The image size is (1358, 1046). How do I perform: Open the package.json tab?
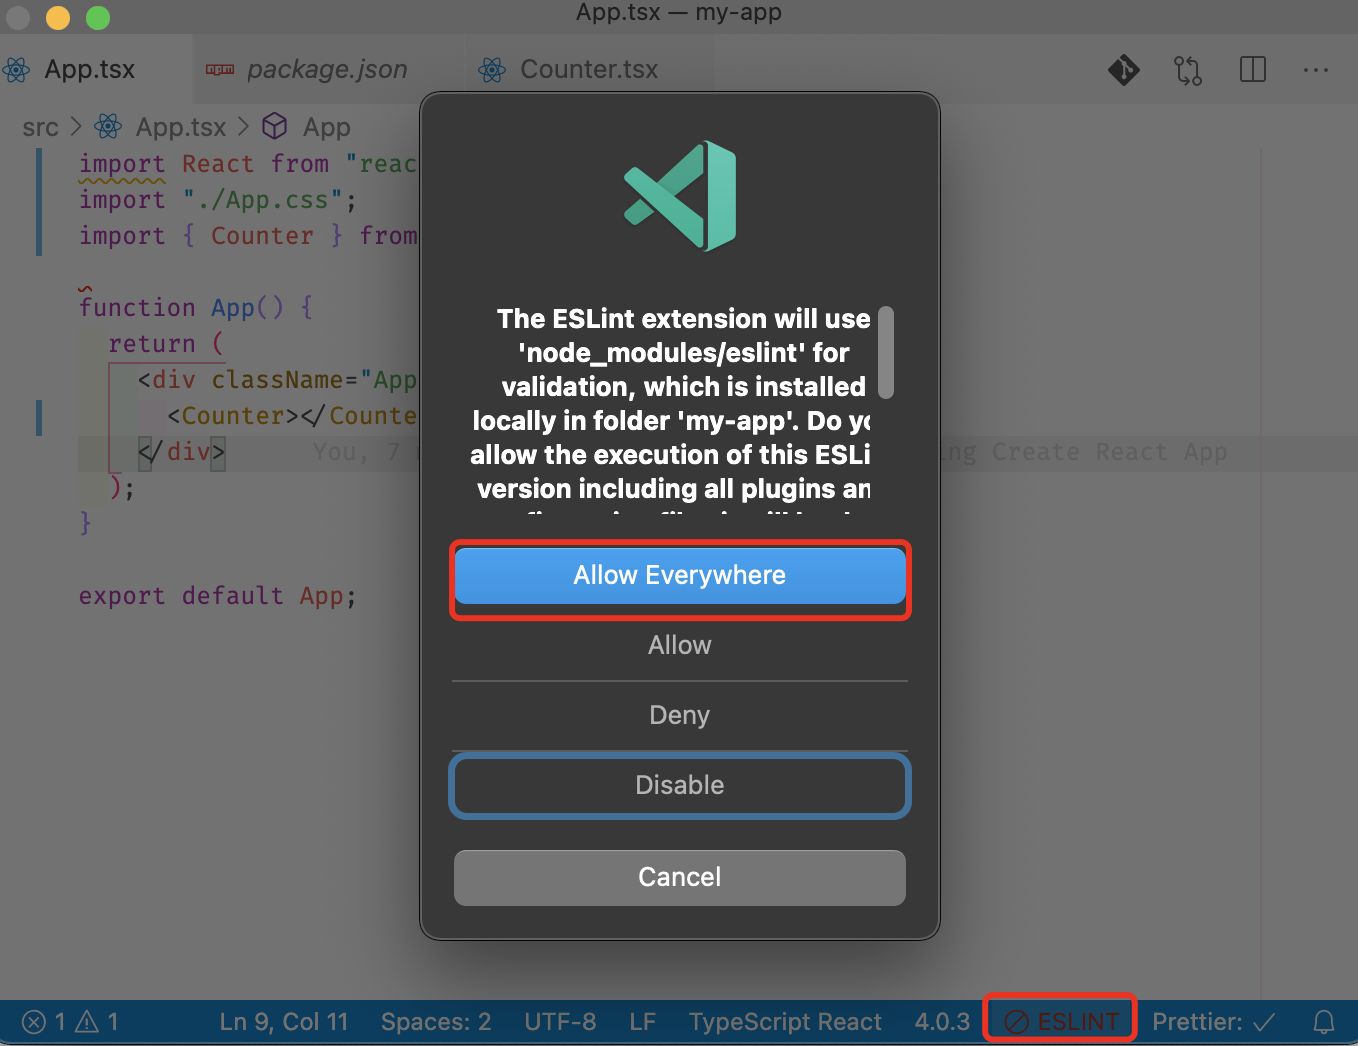(x=327, y=69)
